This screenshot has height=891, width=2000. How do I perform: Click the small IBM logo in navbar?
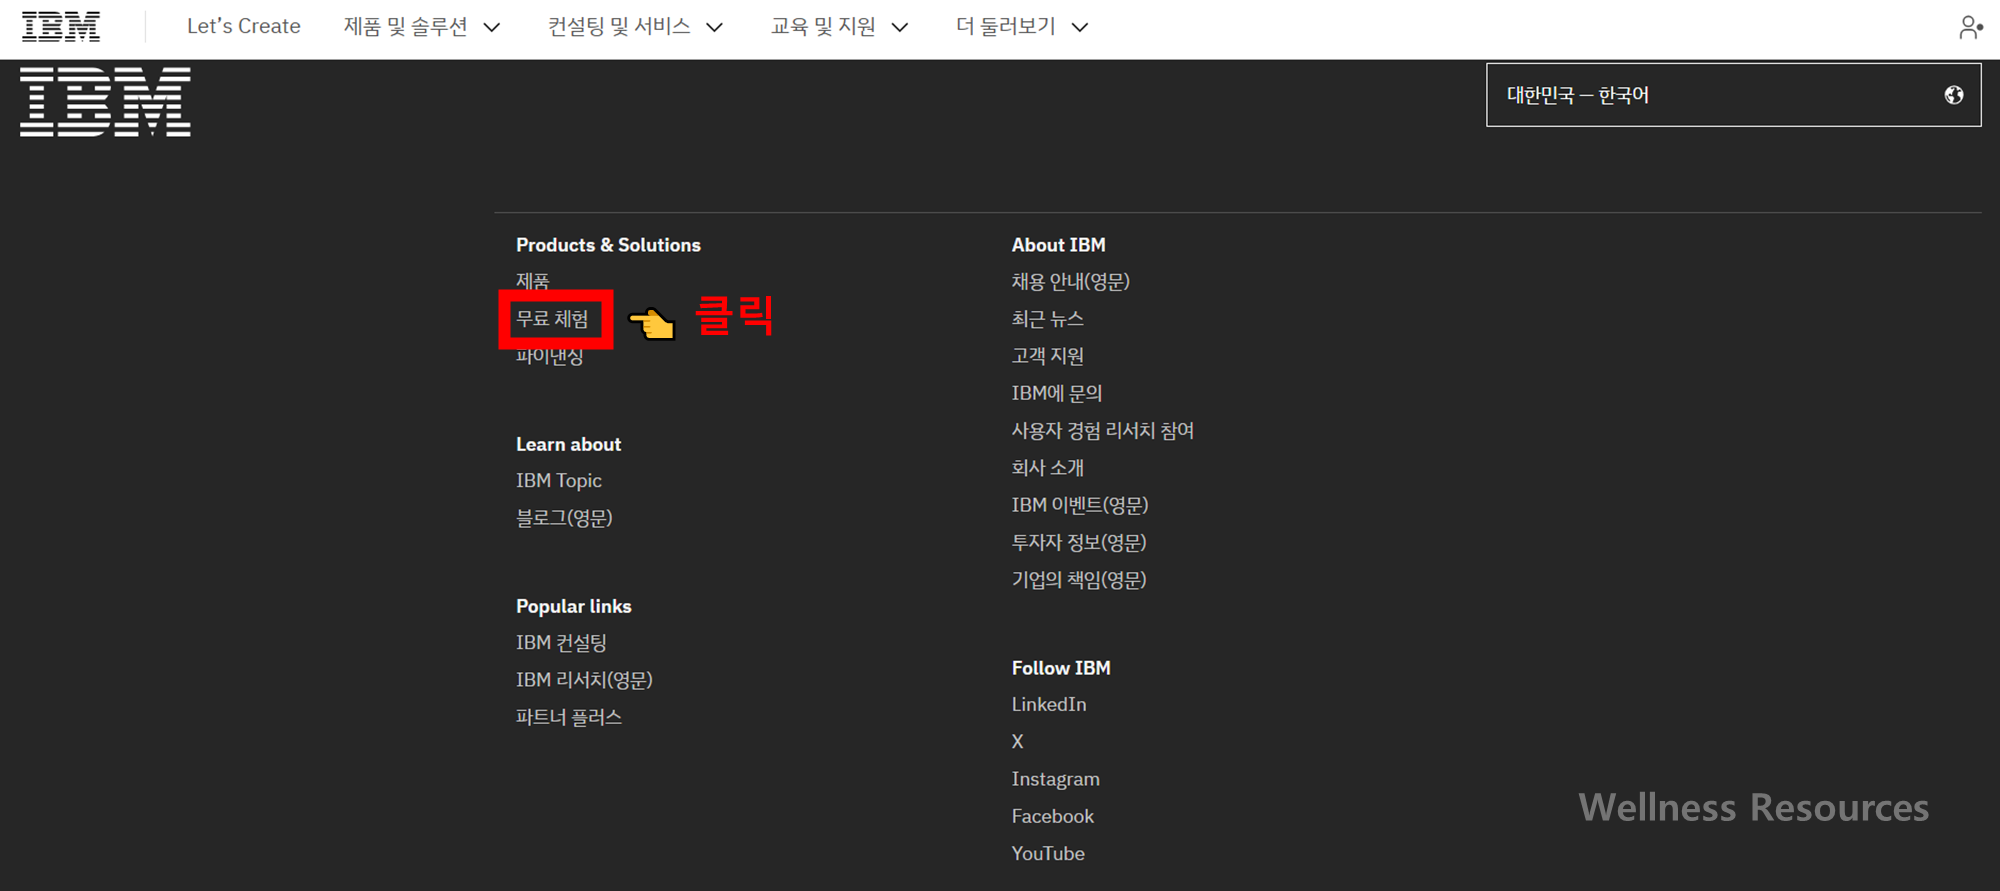point(61,27)
